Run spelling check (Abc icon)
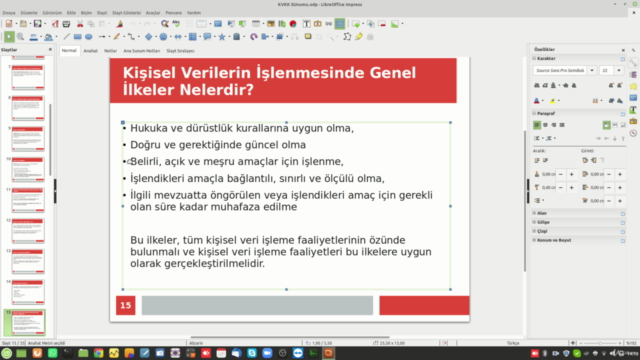640x360 pixels. click(x=176, y=24)
